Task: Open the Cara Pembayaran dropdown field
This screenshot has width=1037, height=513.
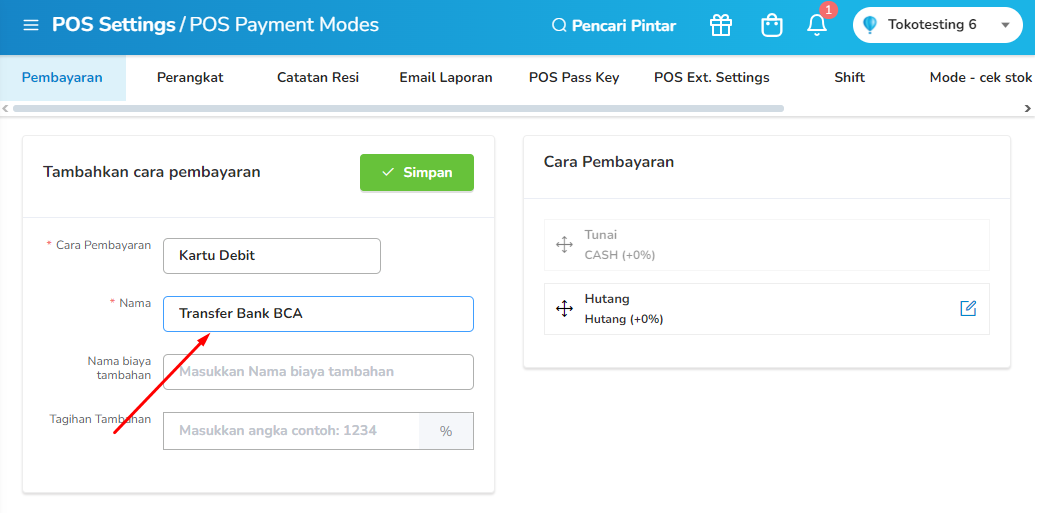Action: click(272, 255)
